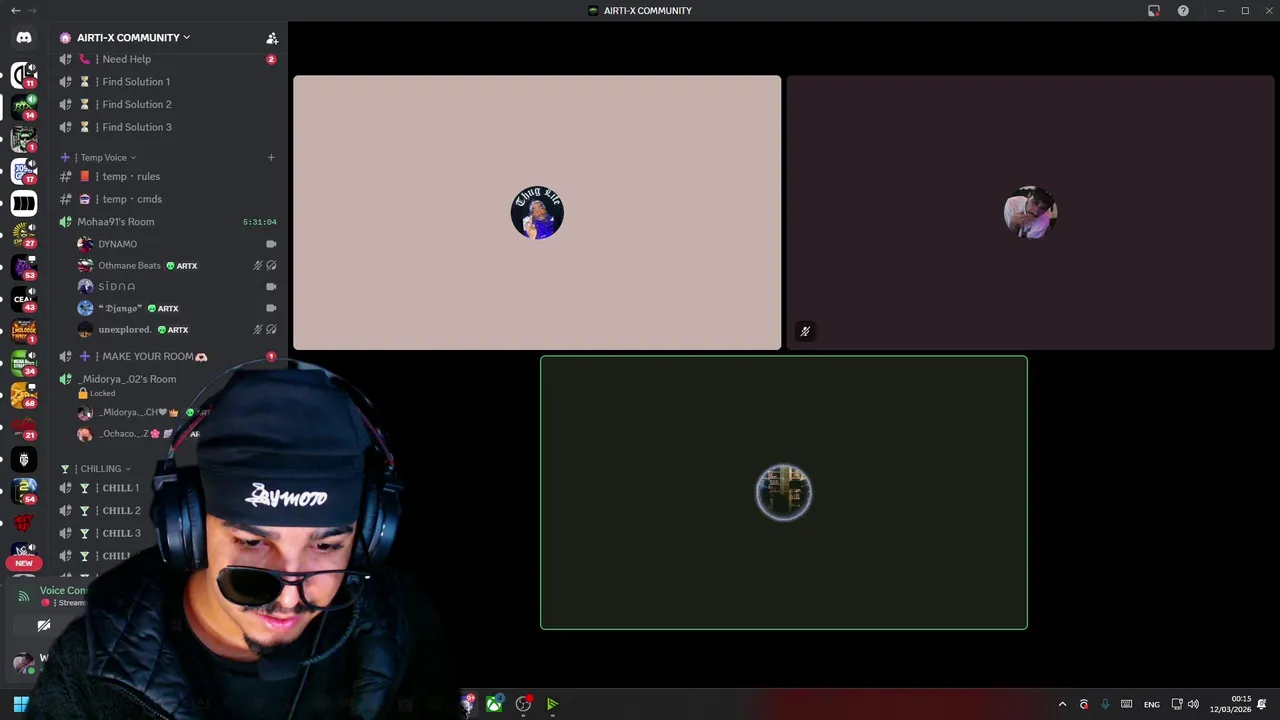1280x720 pixels.
Task: Click the ENG language indicator
Action: coord(1152,705)
